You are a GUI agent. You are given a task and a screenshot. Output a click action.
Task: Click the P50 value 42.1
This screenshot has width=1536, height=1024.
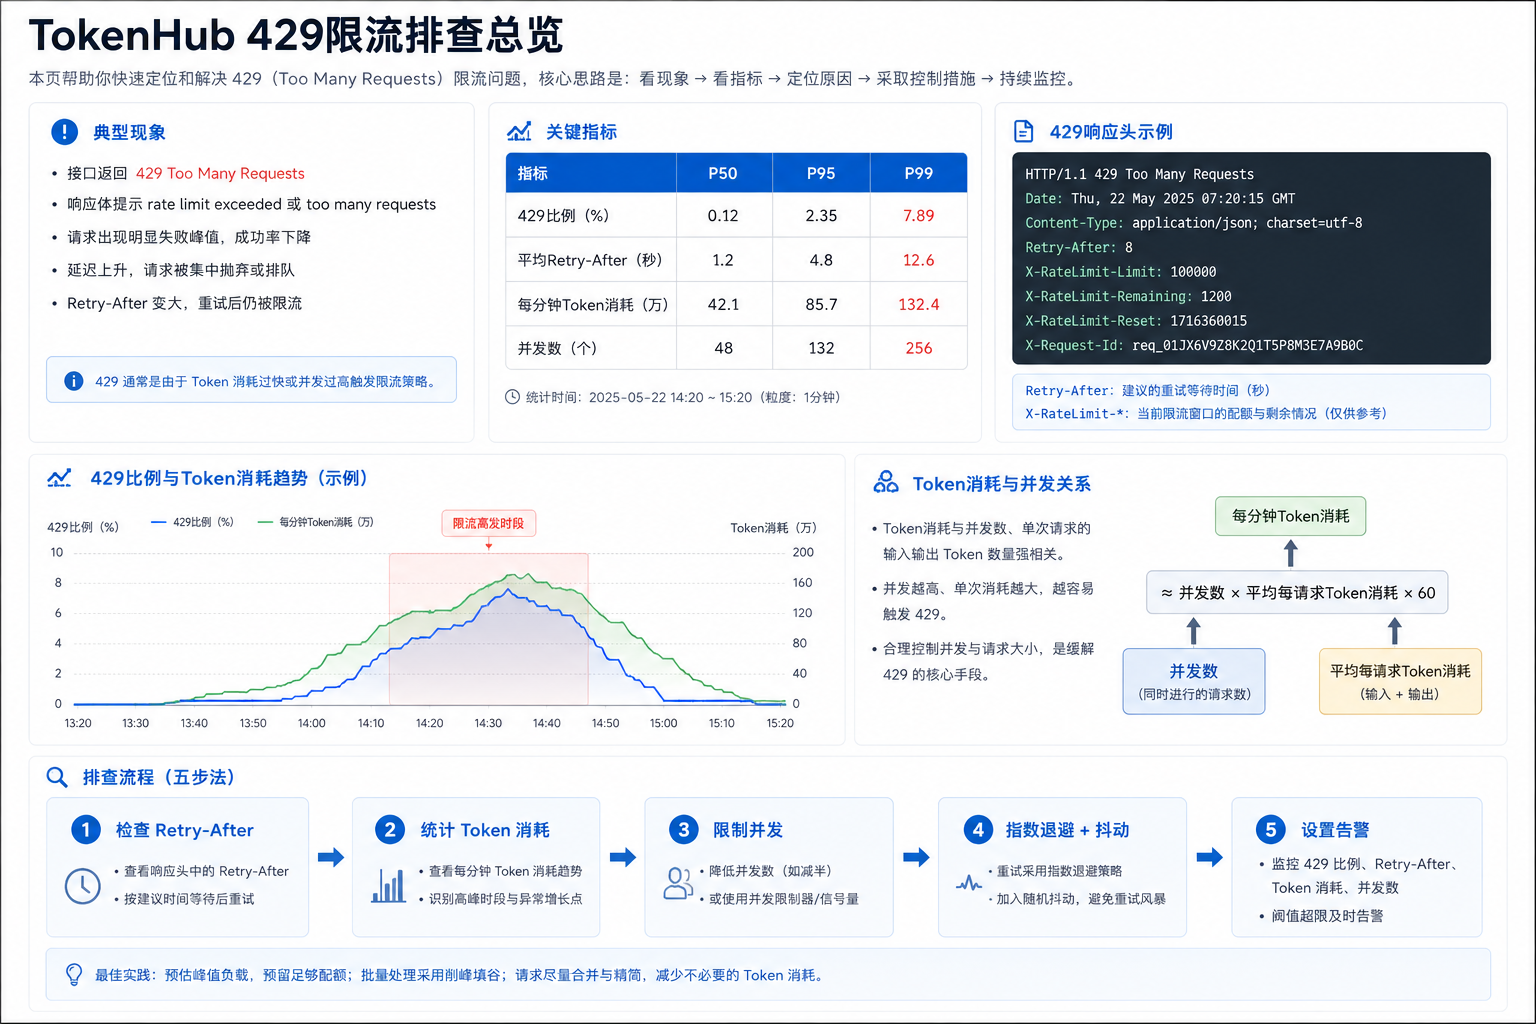pyautogui.click(x=723, y=305)
